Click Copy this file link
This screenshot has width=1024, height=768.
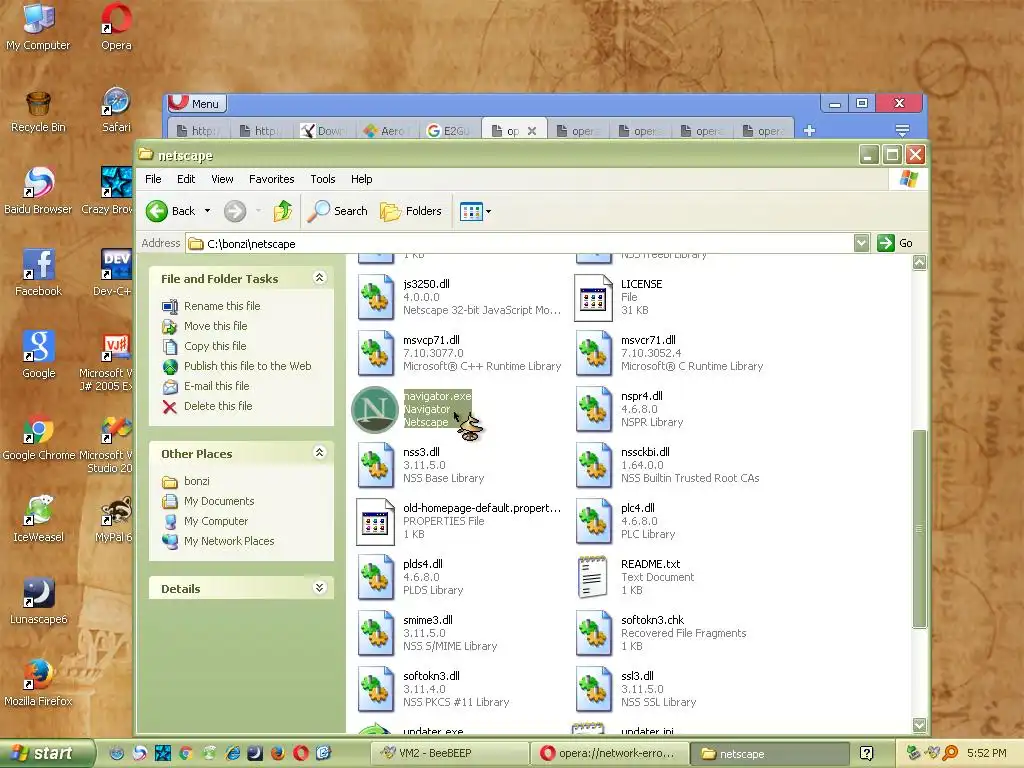(x=215, y=346)
